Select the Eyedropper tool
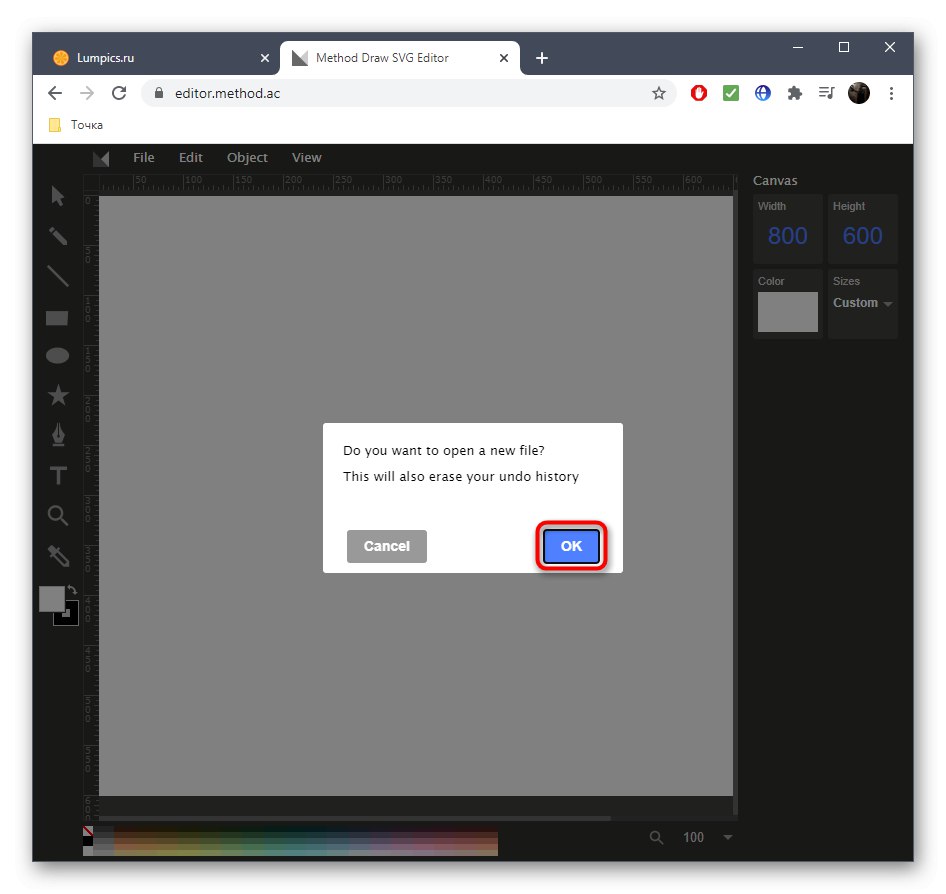The width and height of the screenshot is (946, 894). point(57,555)
